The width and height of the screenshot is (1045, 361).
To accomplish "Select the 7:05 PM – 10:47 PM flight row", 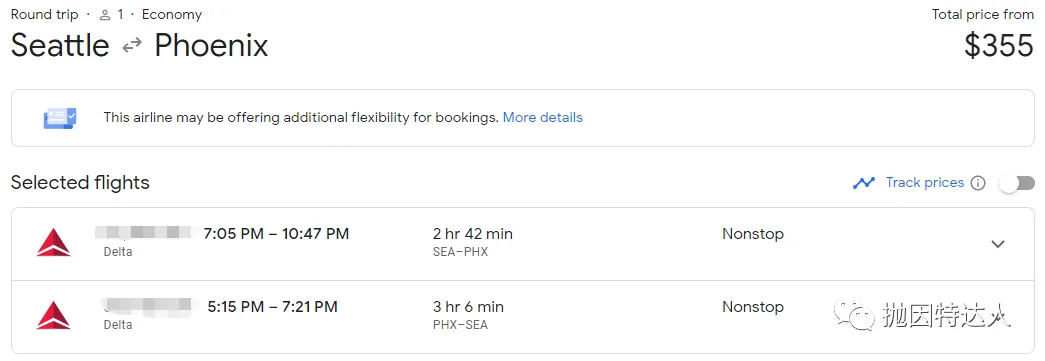I will tap(522, 244).
